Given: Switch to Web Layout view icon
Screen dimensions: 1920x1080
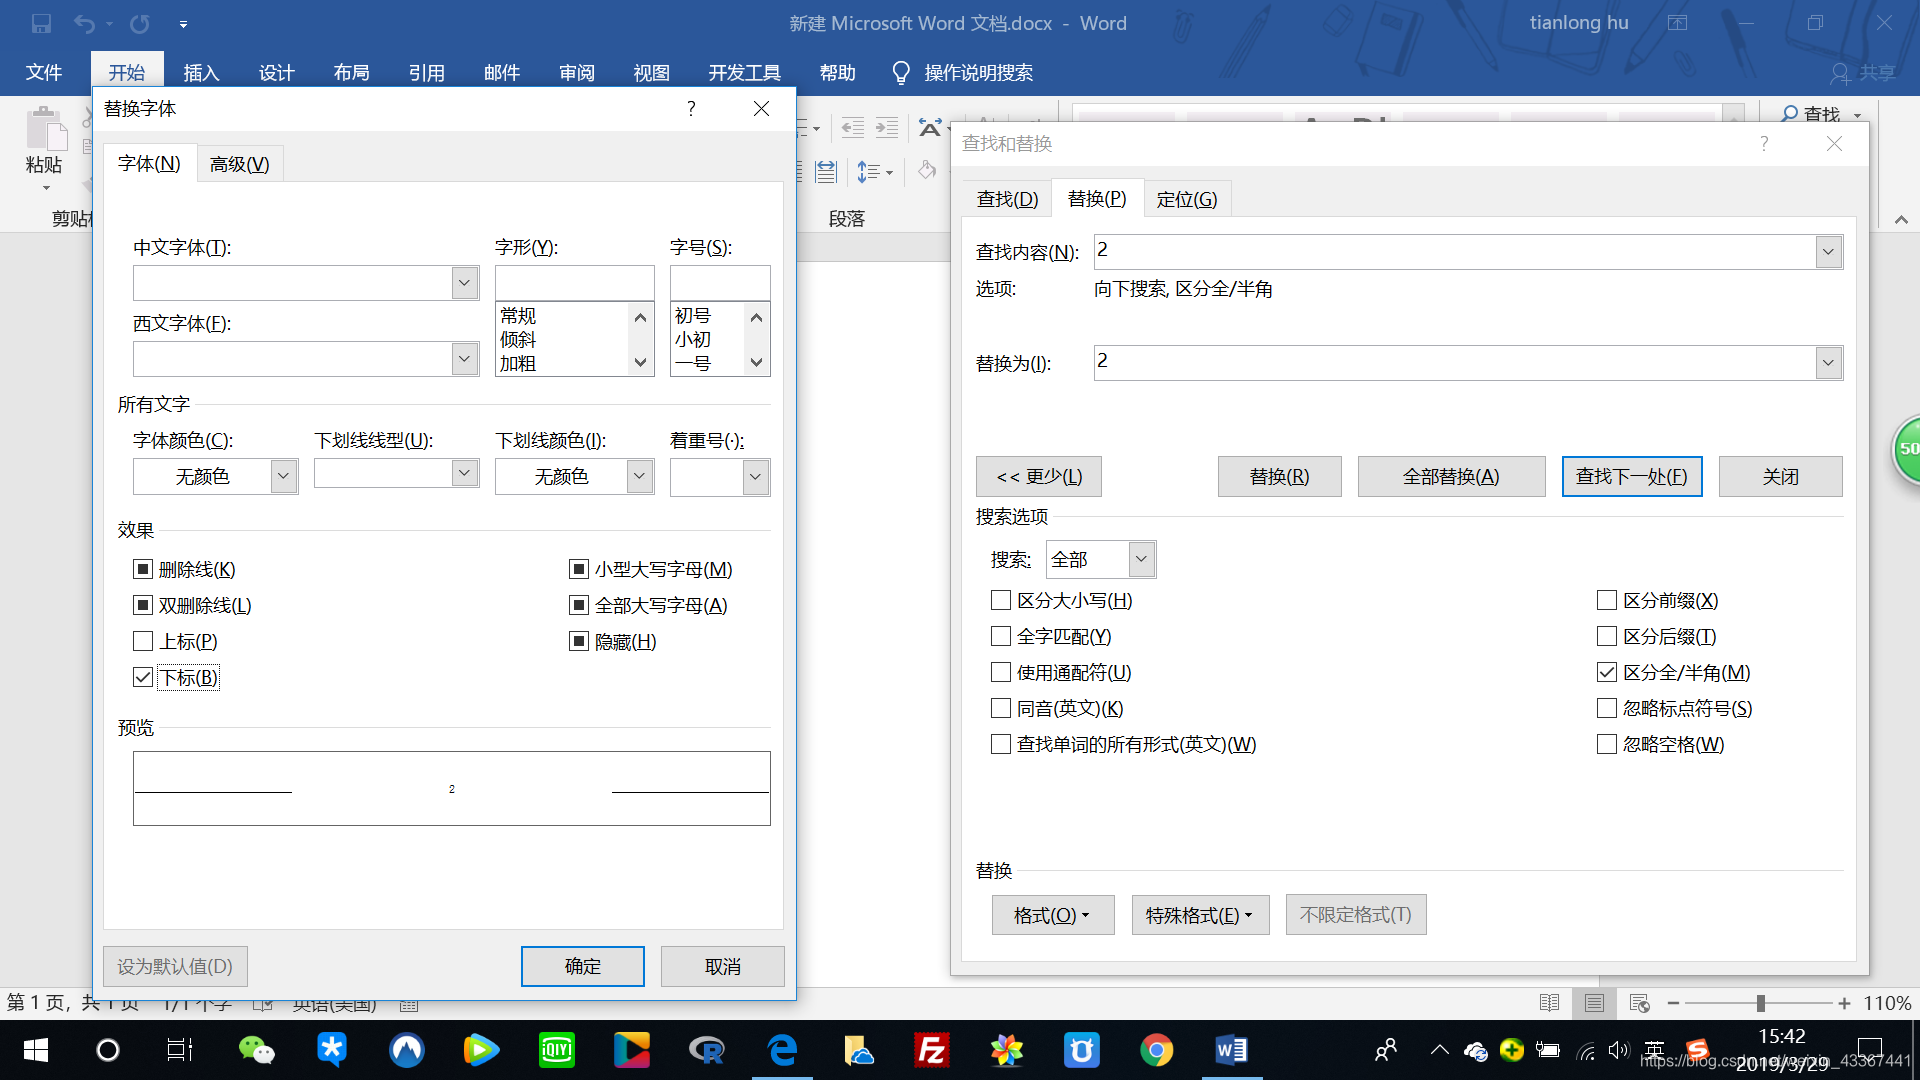Looking at the screenshot, I should (1639, 1002).
